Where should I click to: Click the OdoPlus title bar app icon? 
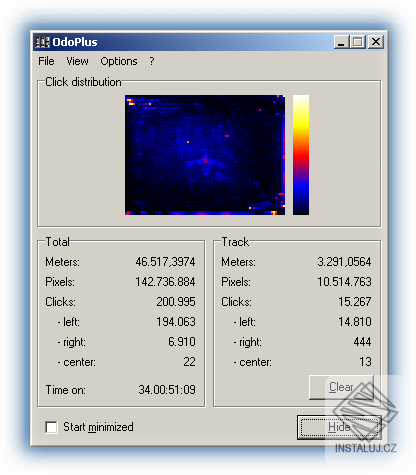42,42
